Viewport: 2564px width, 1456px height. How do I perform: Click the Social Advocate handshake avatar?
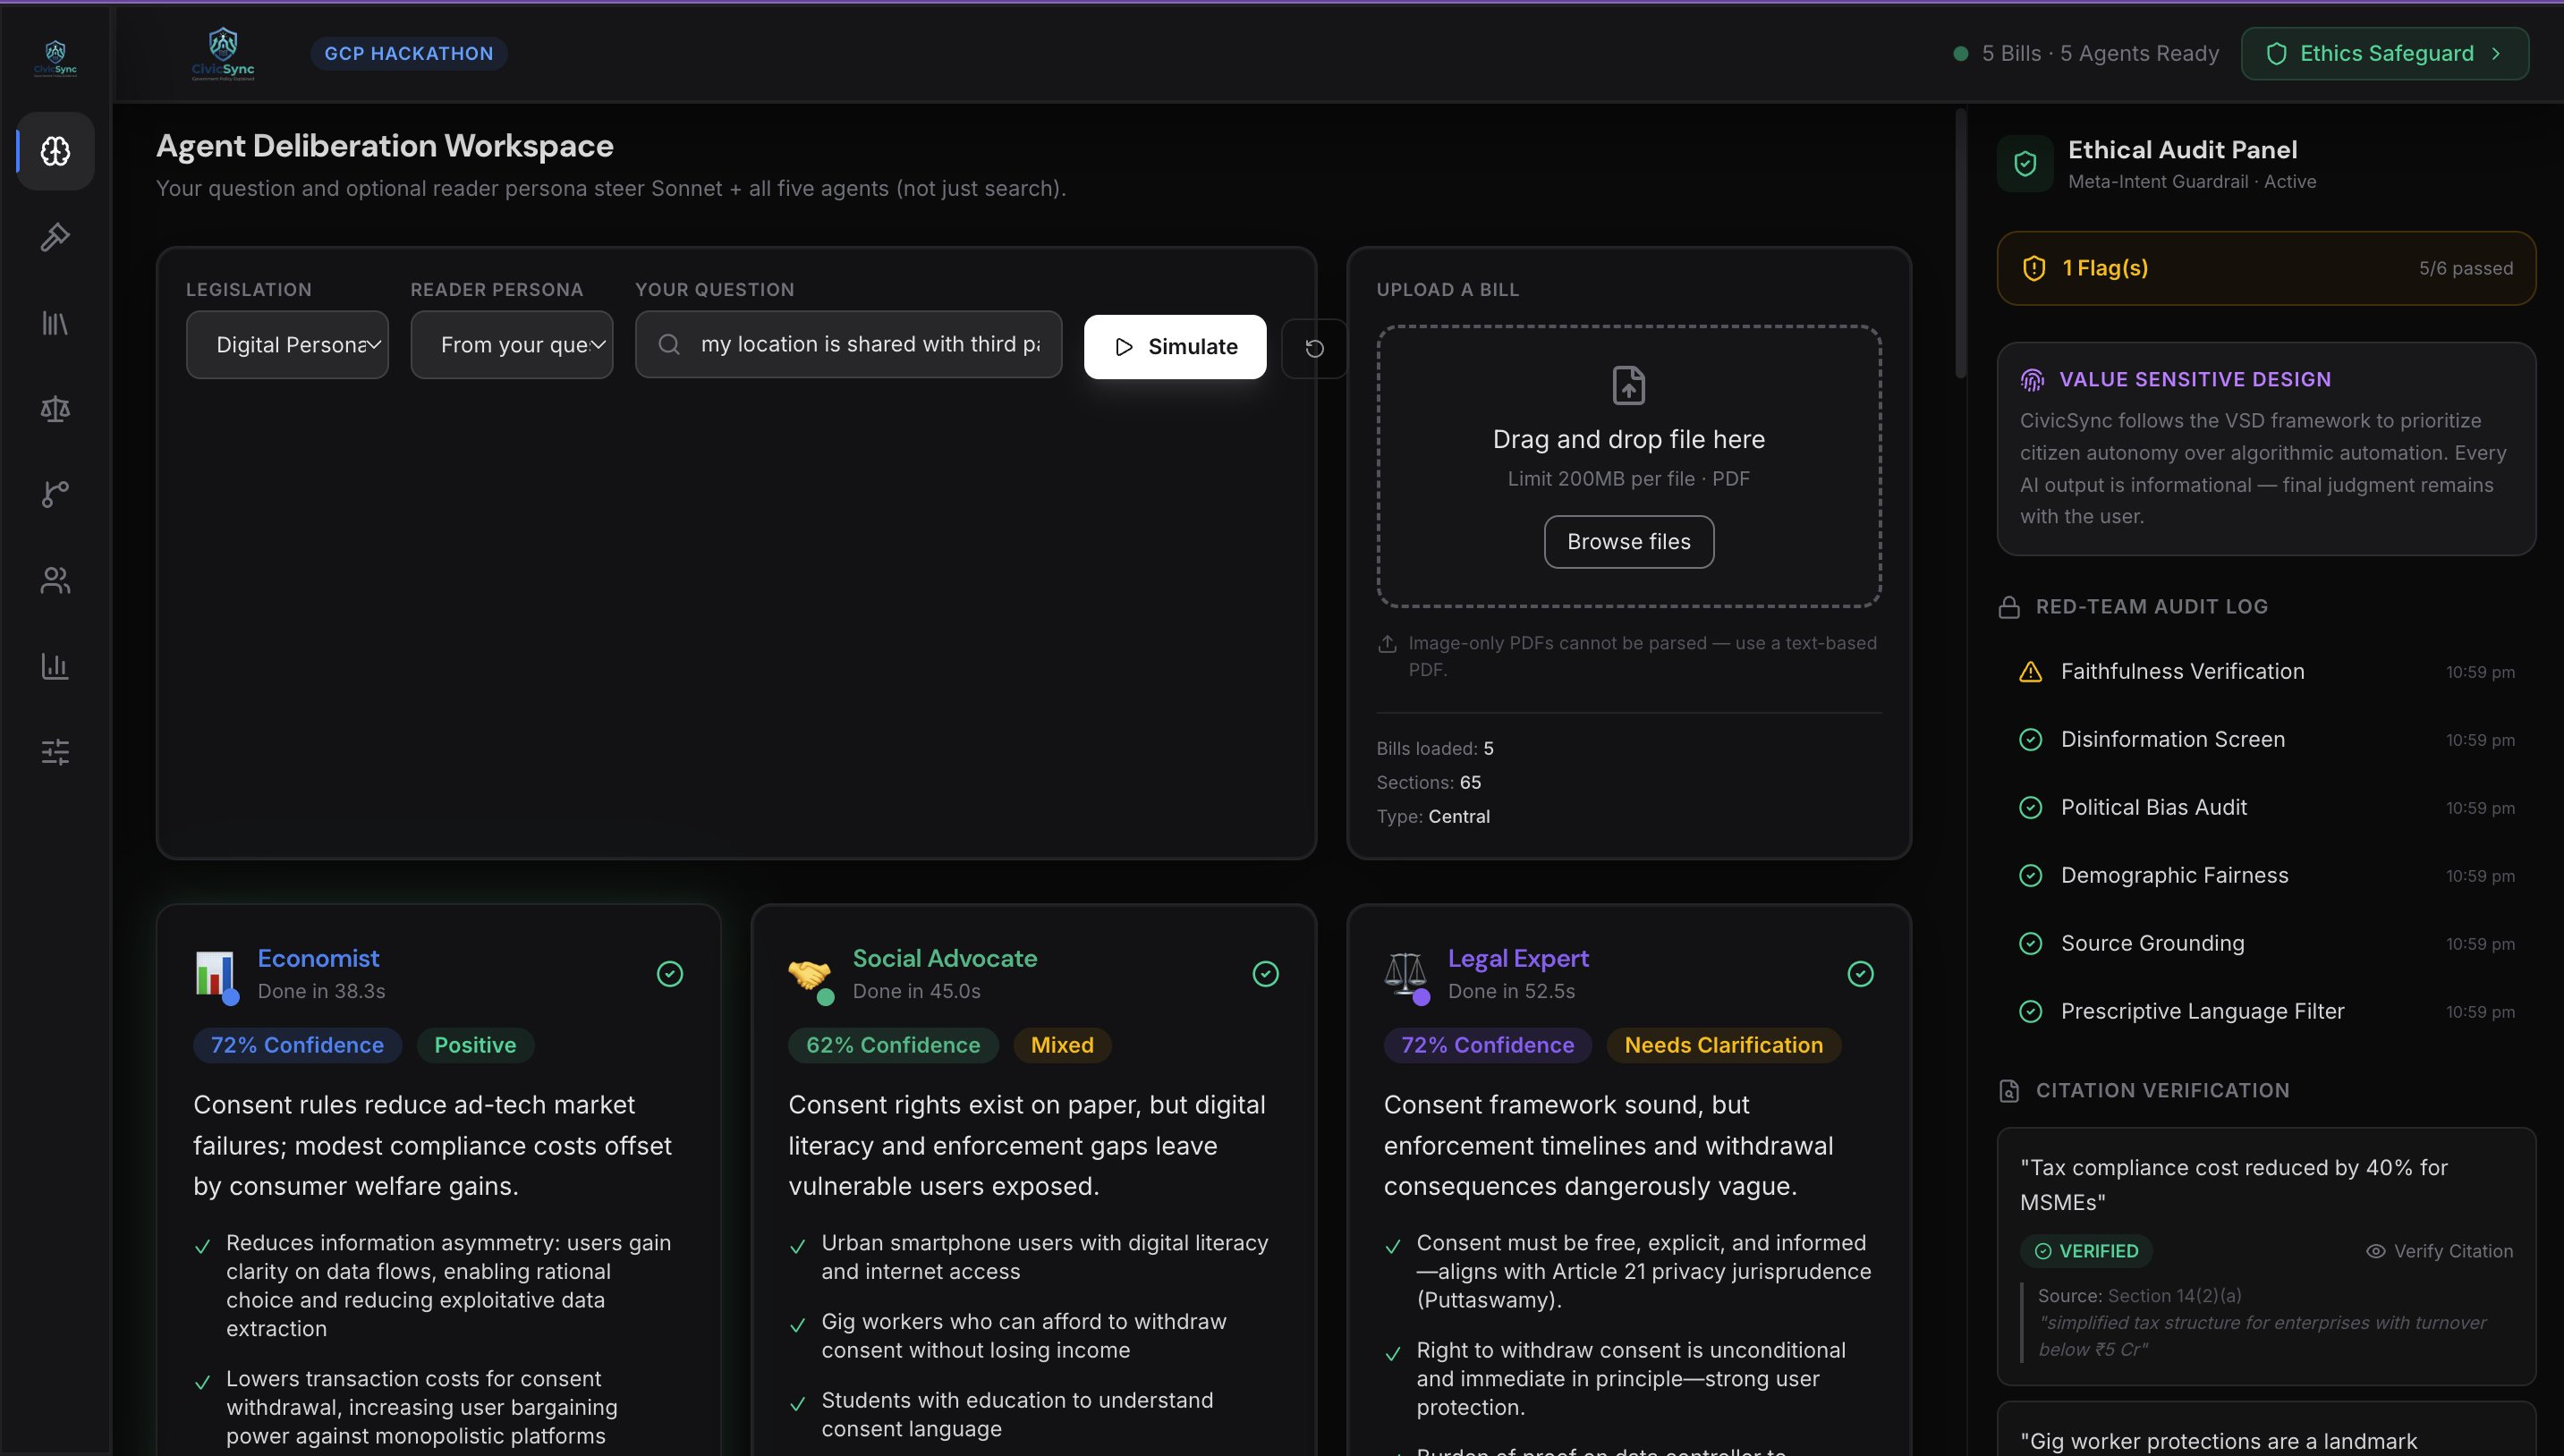pos(810,975)
